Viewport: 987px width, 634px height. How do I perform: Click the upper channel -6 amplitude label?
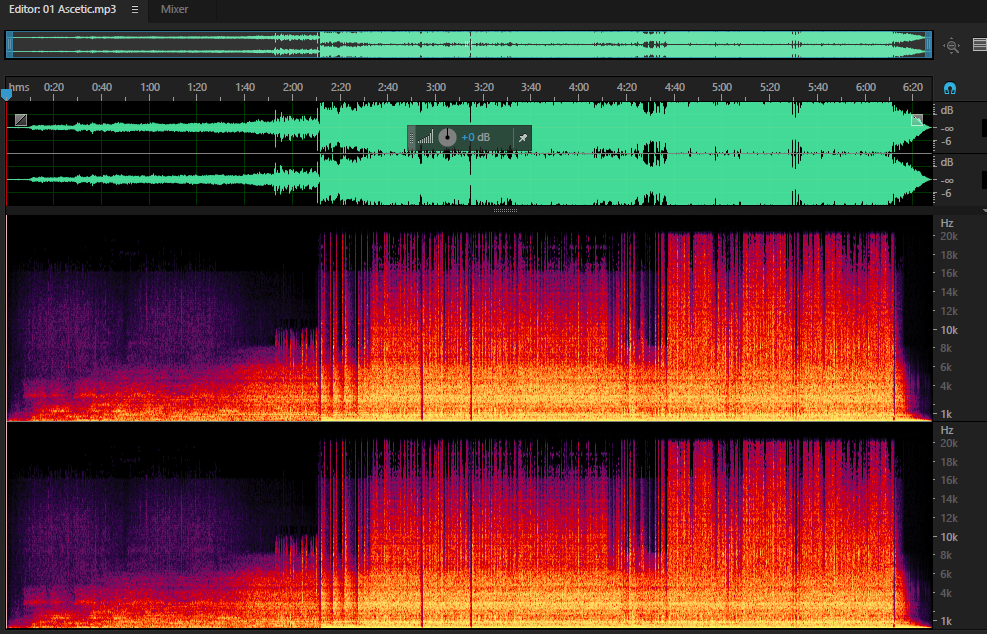[947, 142]
